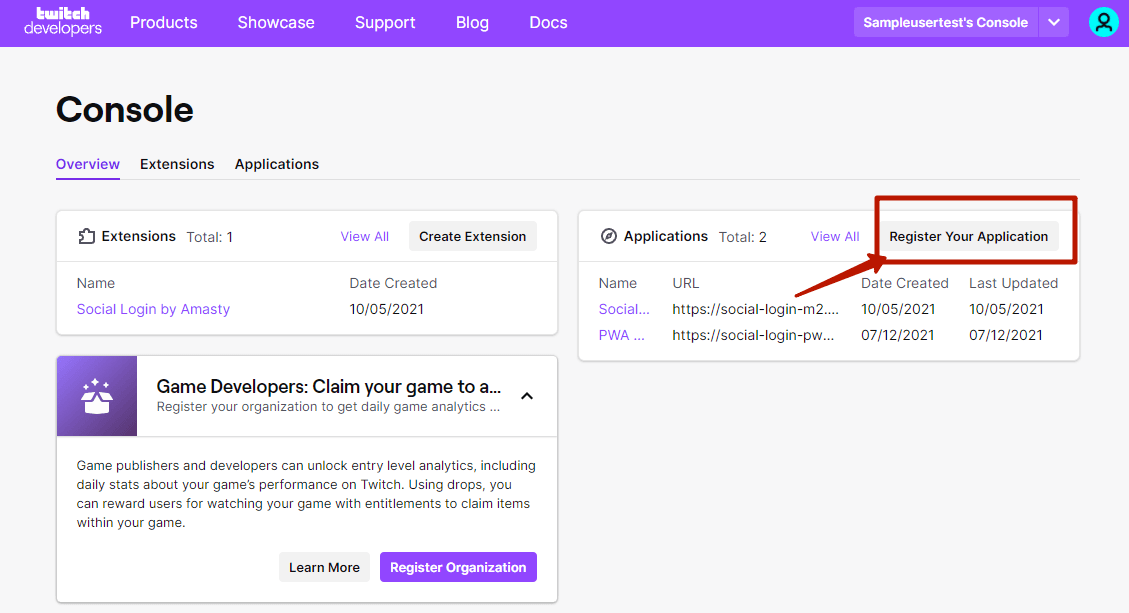Go to the Blog page
Image resolution: width=1129 pixels, height=613 pixels.
coord(472,22)
